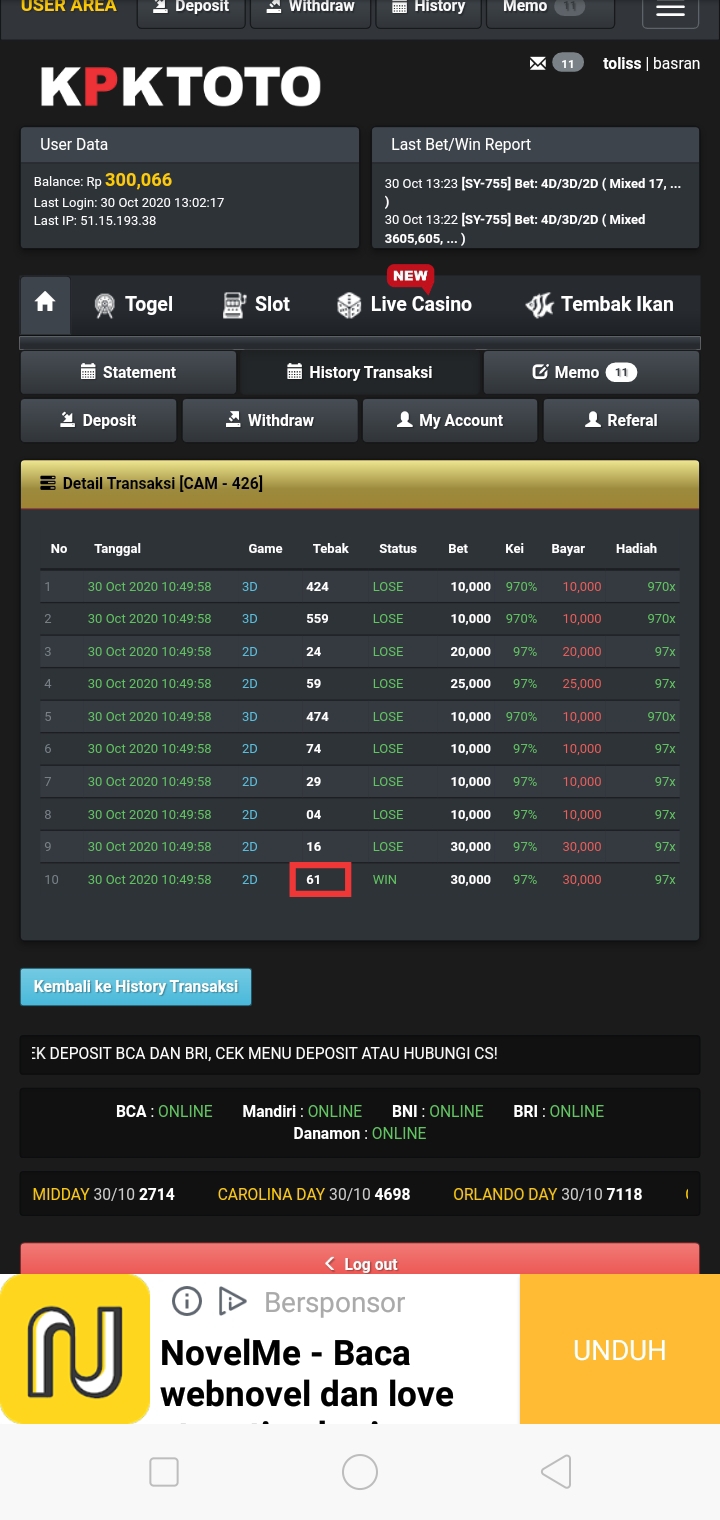
Task: Open the Slot games section
Action: 256,305
